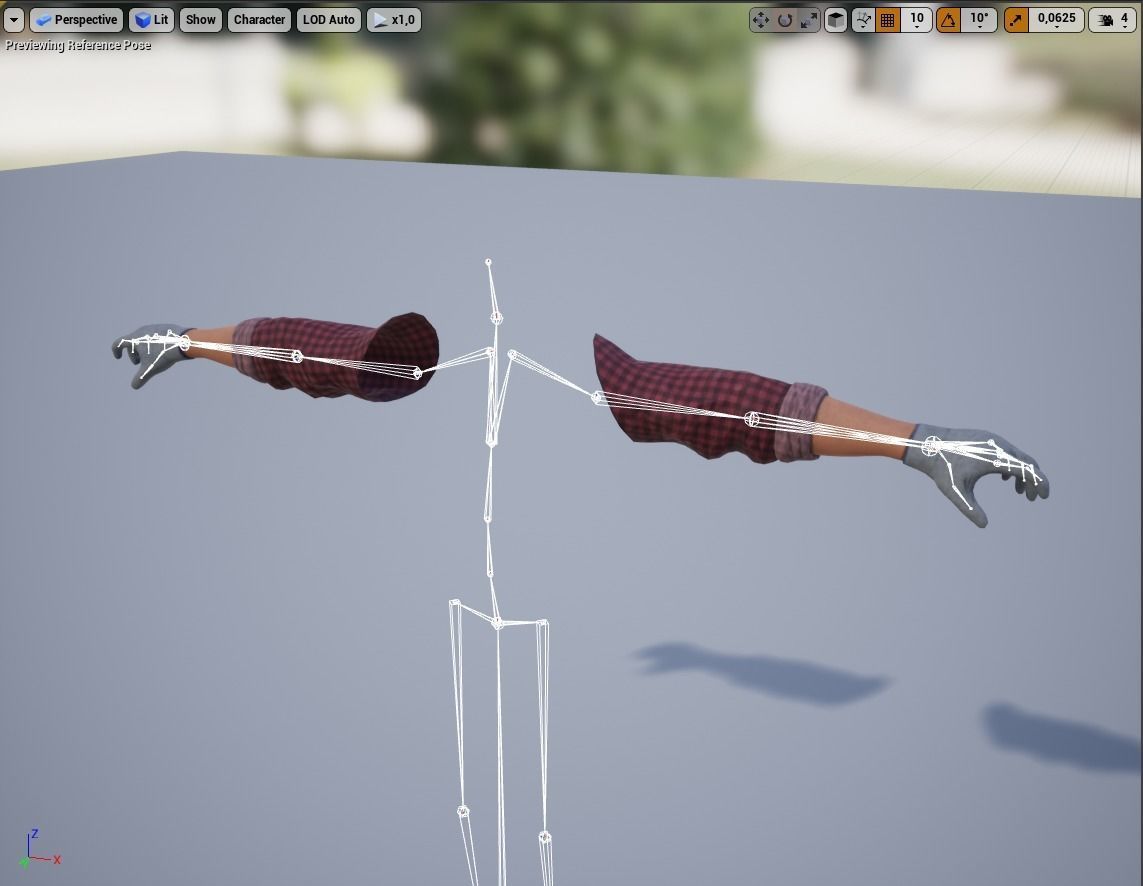The width and height of the screenshot is (1143, 886).
Task: Open scale snap 0,0625 dropdown
Action: (x=1056, y=20)
